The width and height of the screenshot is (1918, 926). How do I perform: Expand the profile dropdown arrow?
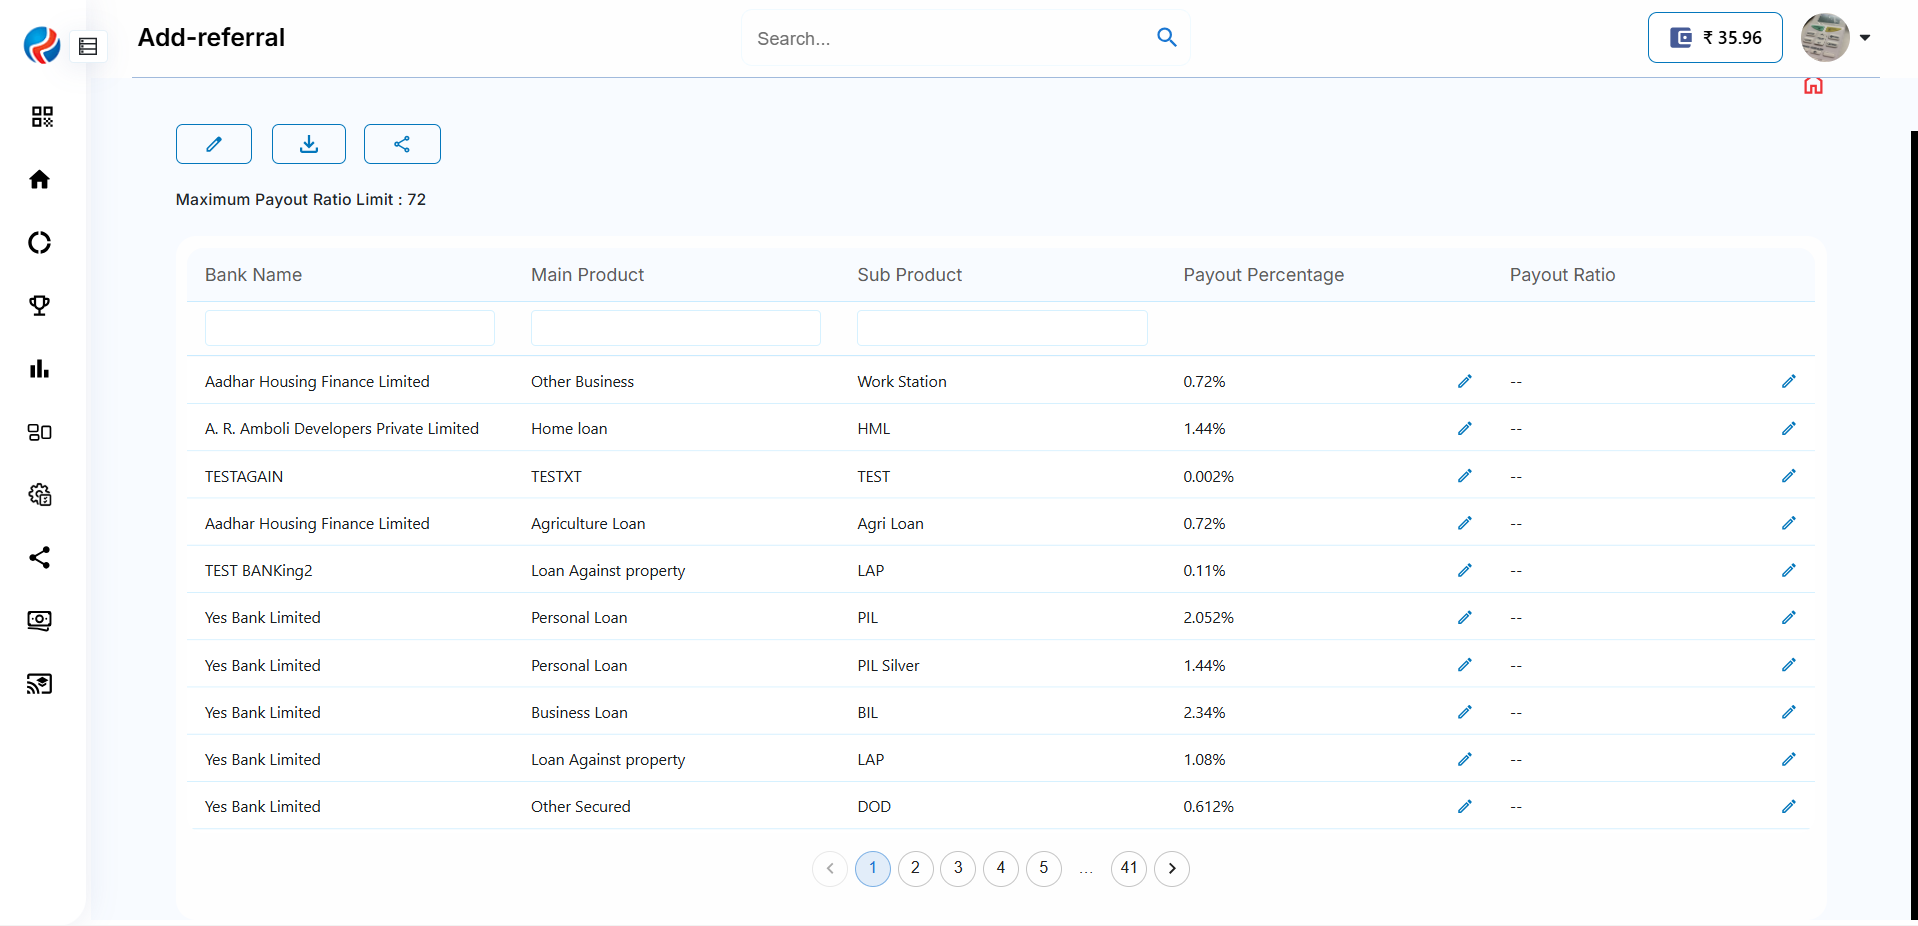(x=1865, y=38)
